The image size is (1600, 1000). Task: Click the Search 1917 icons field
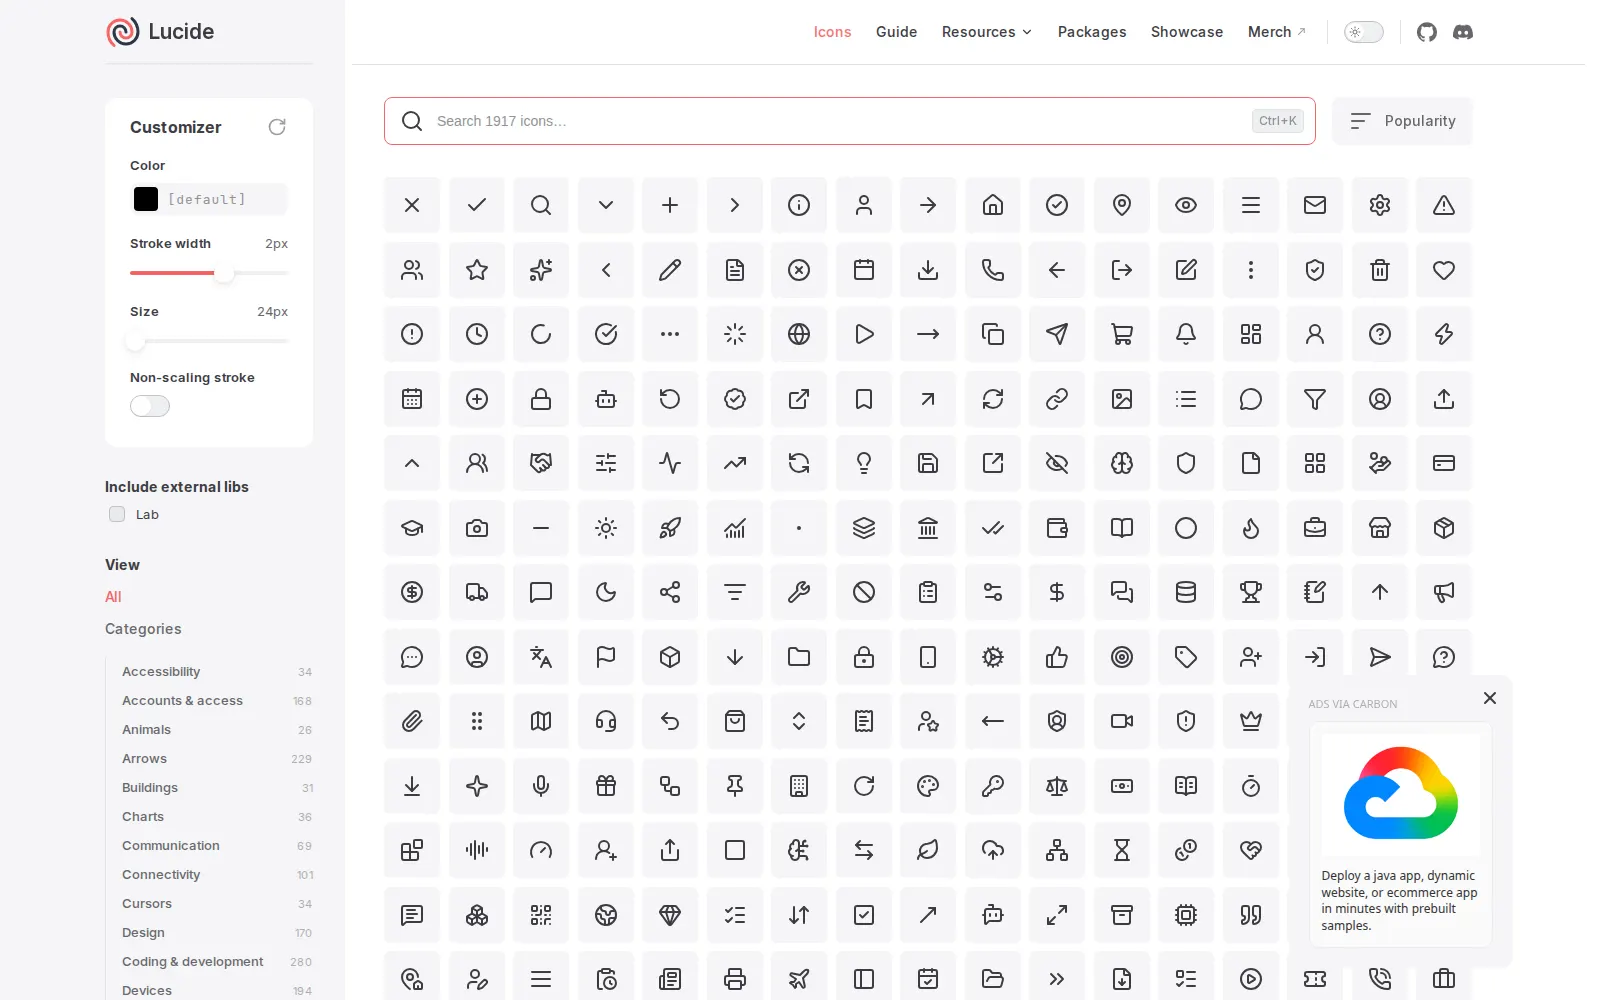(x=850, y=121)
